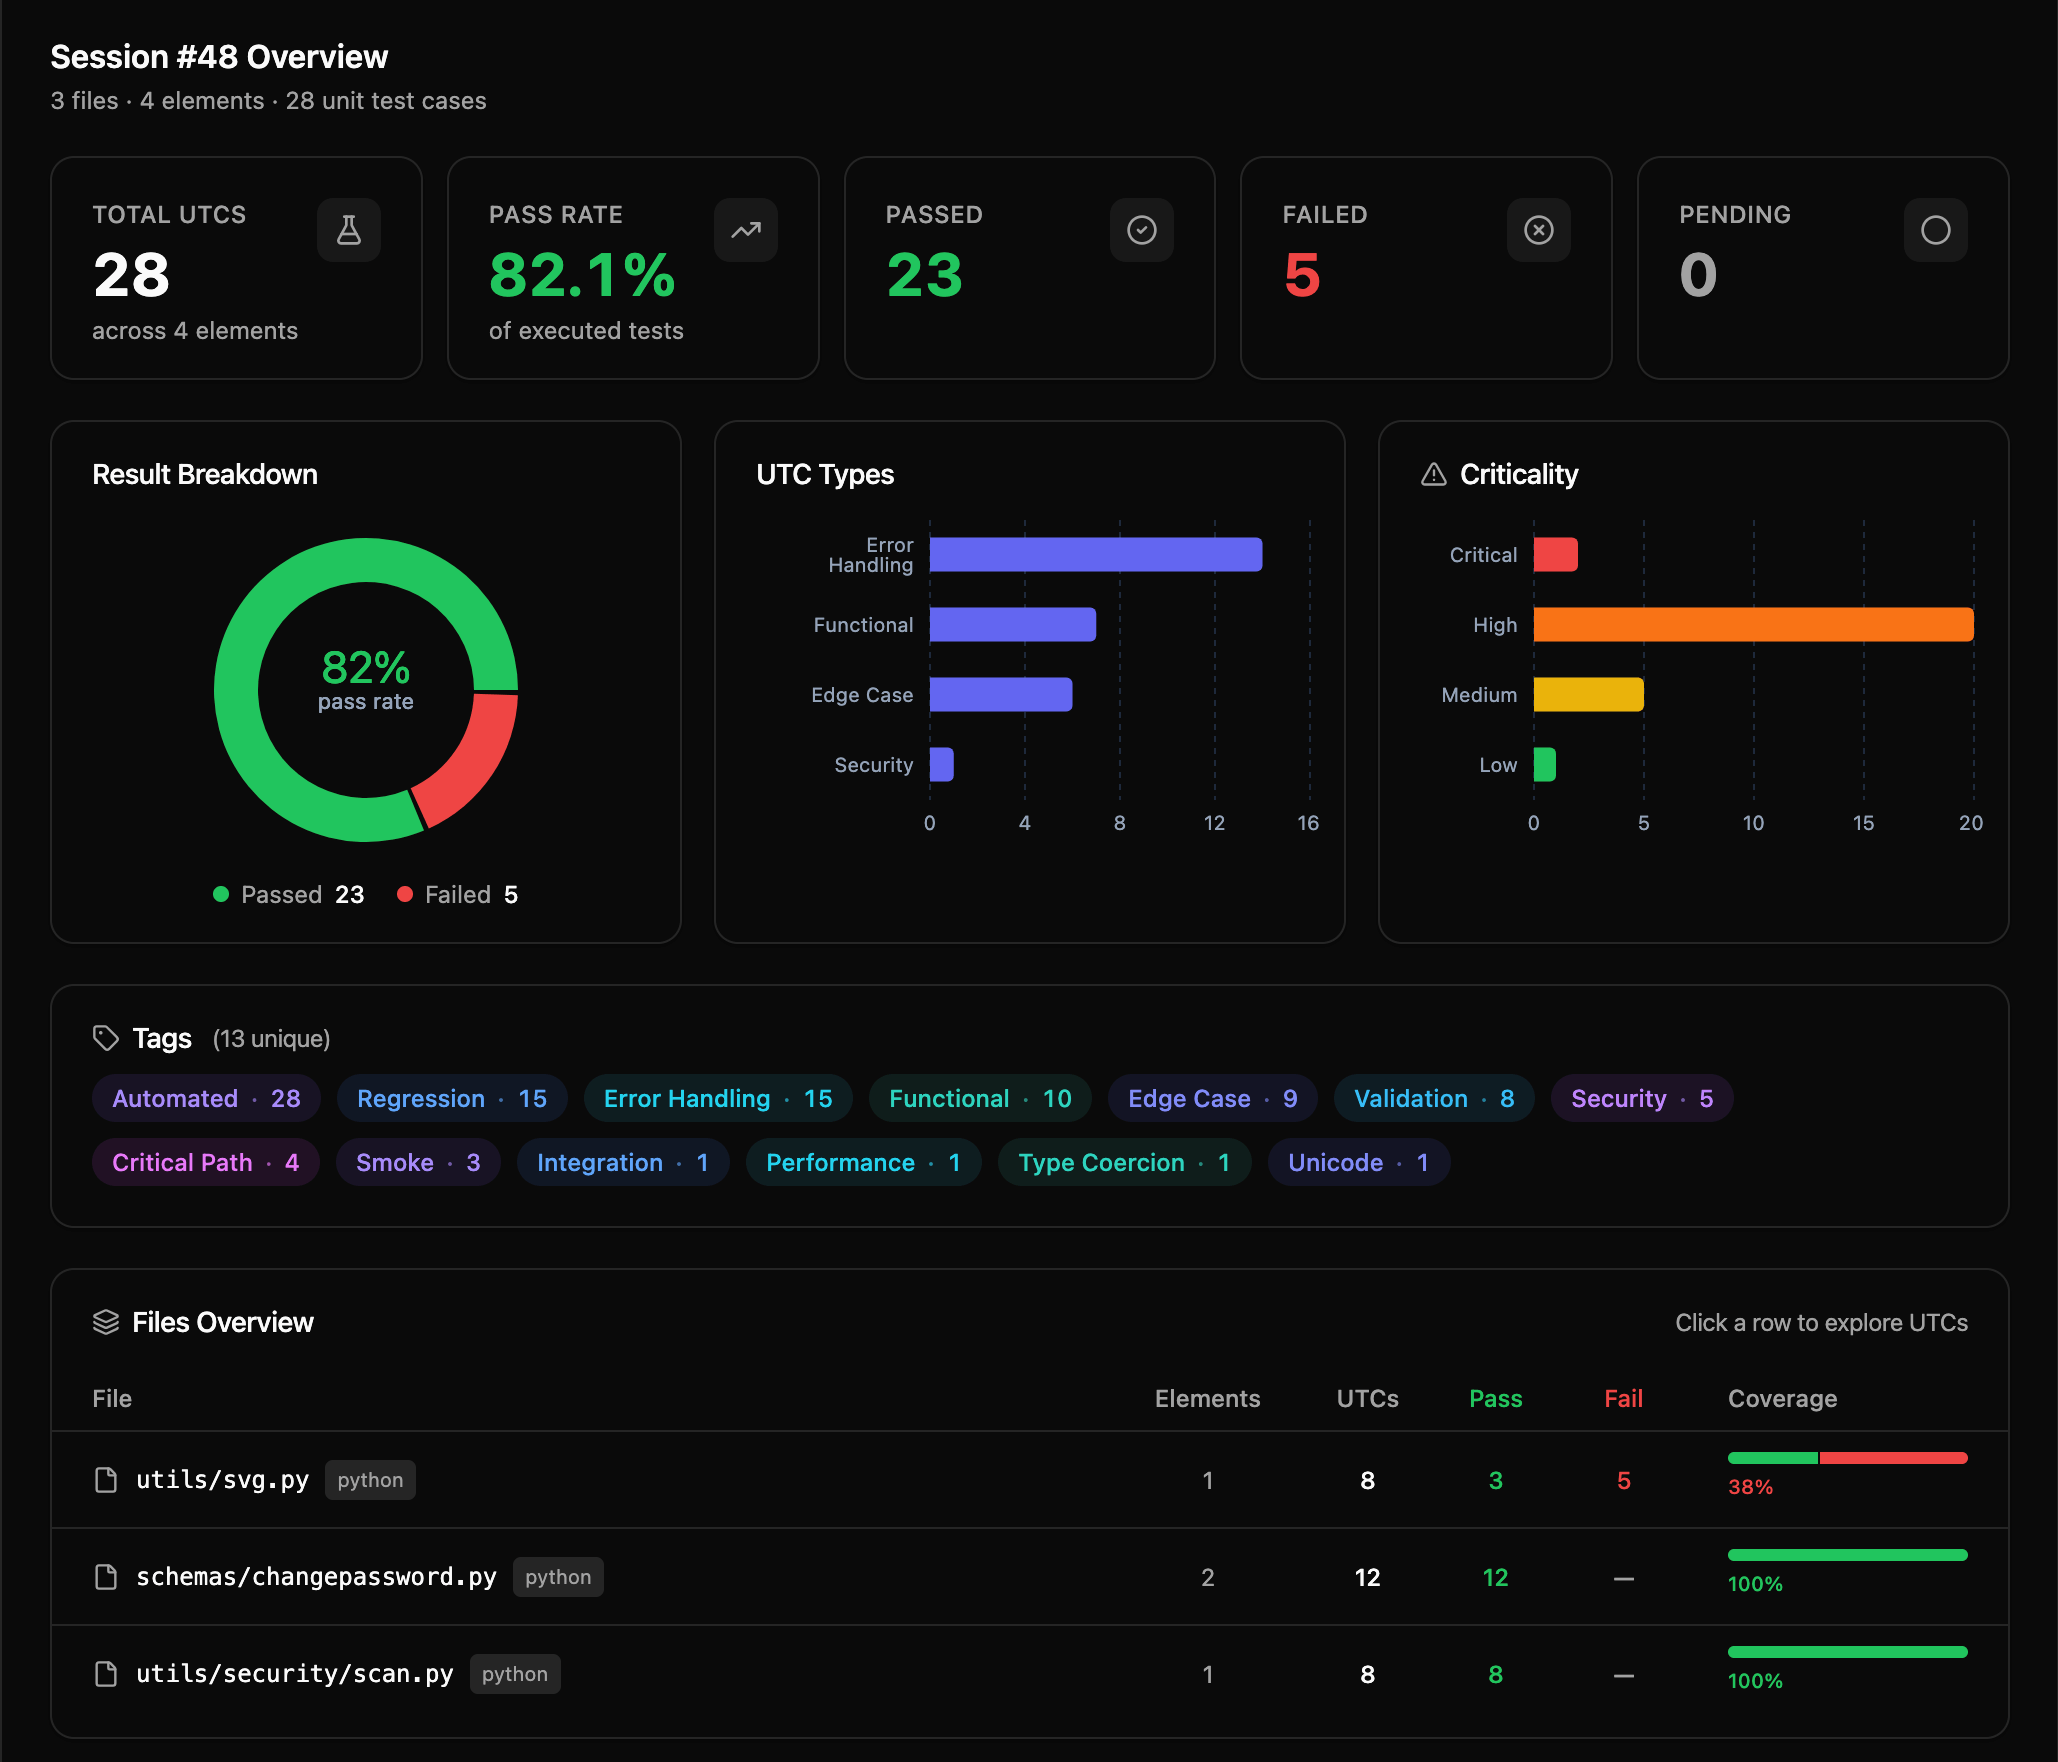
Task: Click the green Pass column header
Action: 1495,1398
